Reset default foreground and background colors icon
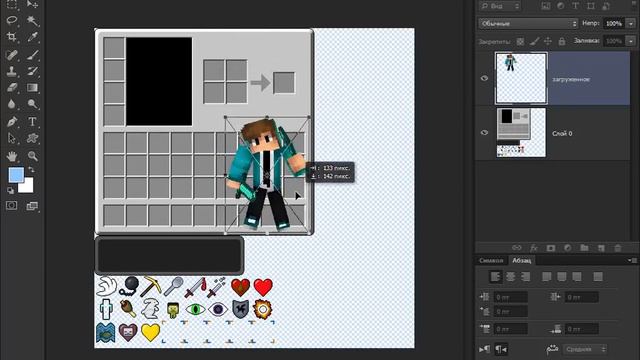640x360 pixels. click(11, 190)
